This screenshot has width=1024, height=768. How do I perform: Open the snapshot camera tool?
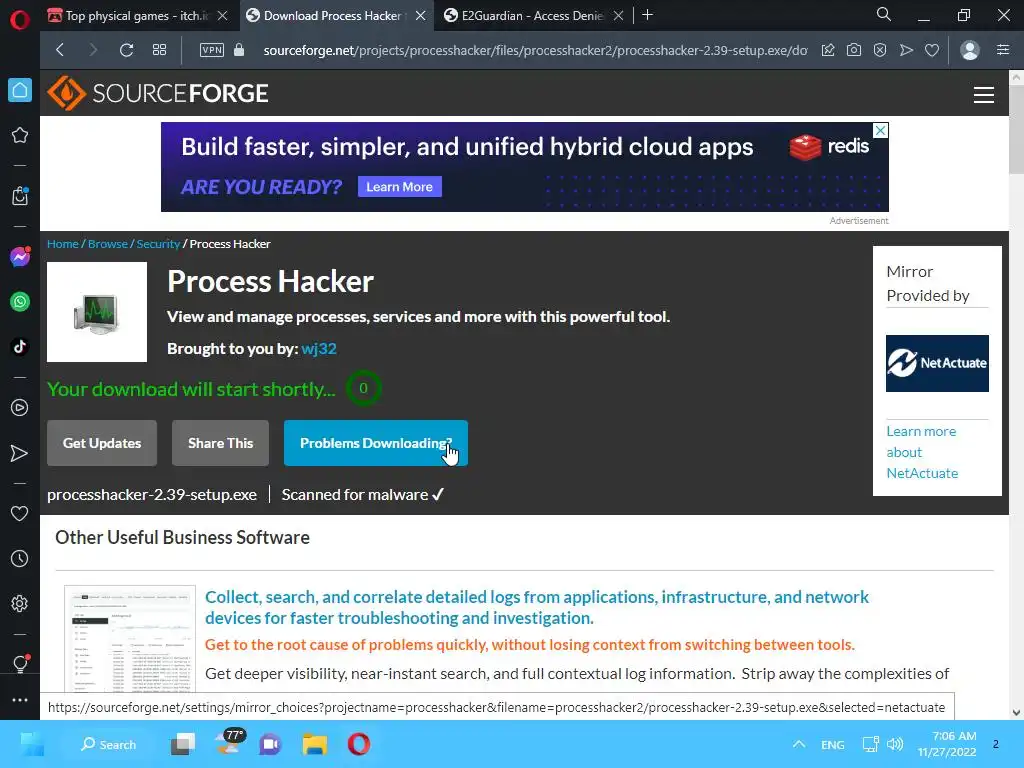(x=854, y=50)
